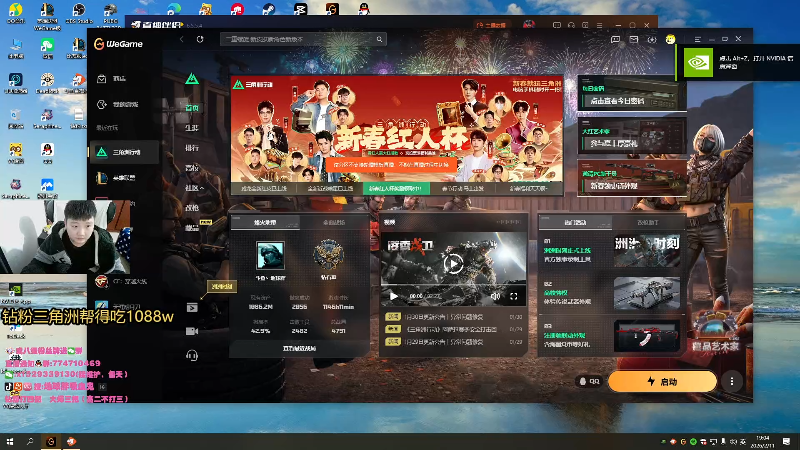This screenshot has width=800, height=450.
Task: Select Delta Force triangle game in sidebar
Action: pos(124,152)
